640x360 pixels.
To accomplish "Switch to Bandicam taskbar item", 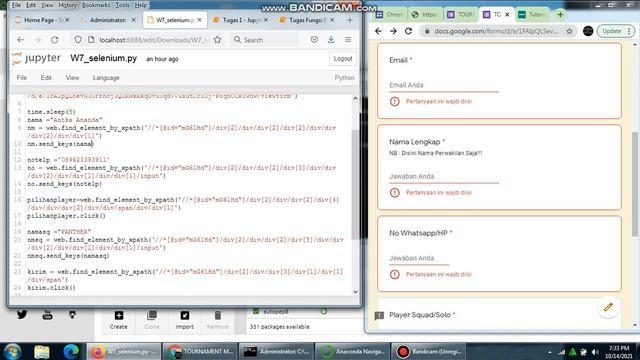I will click(x=428, y=351).
